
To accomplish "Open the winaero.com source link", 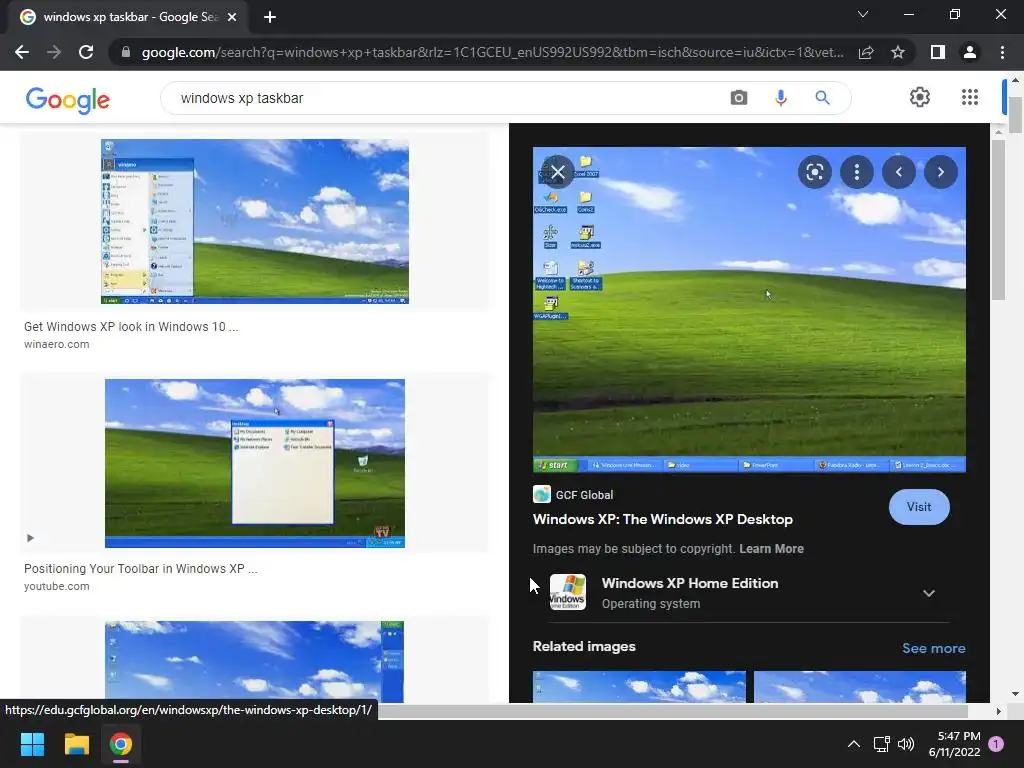I will click(57, 344).
